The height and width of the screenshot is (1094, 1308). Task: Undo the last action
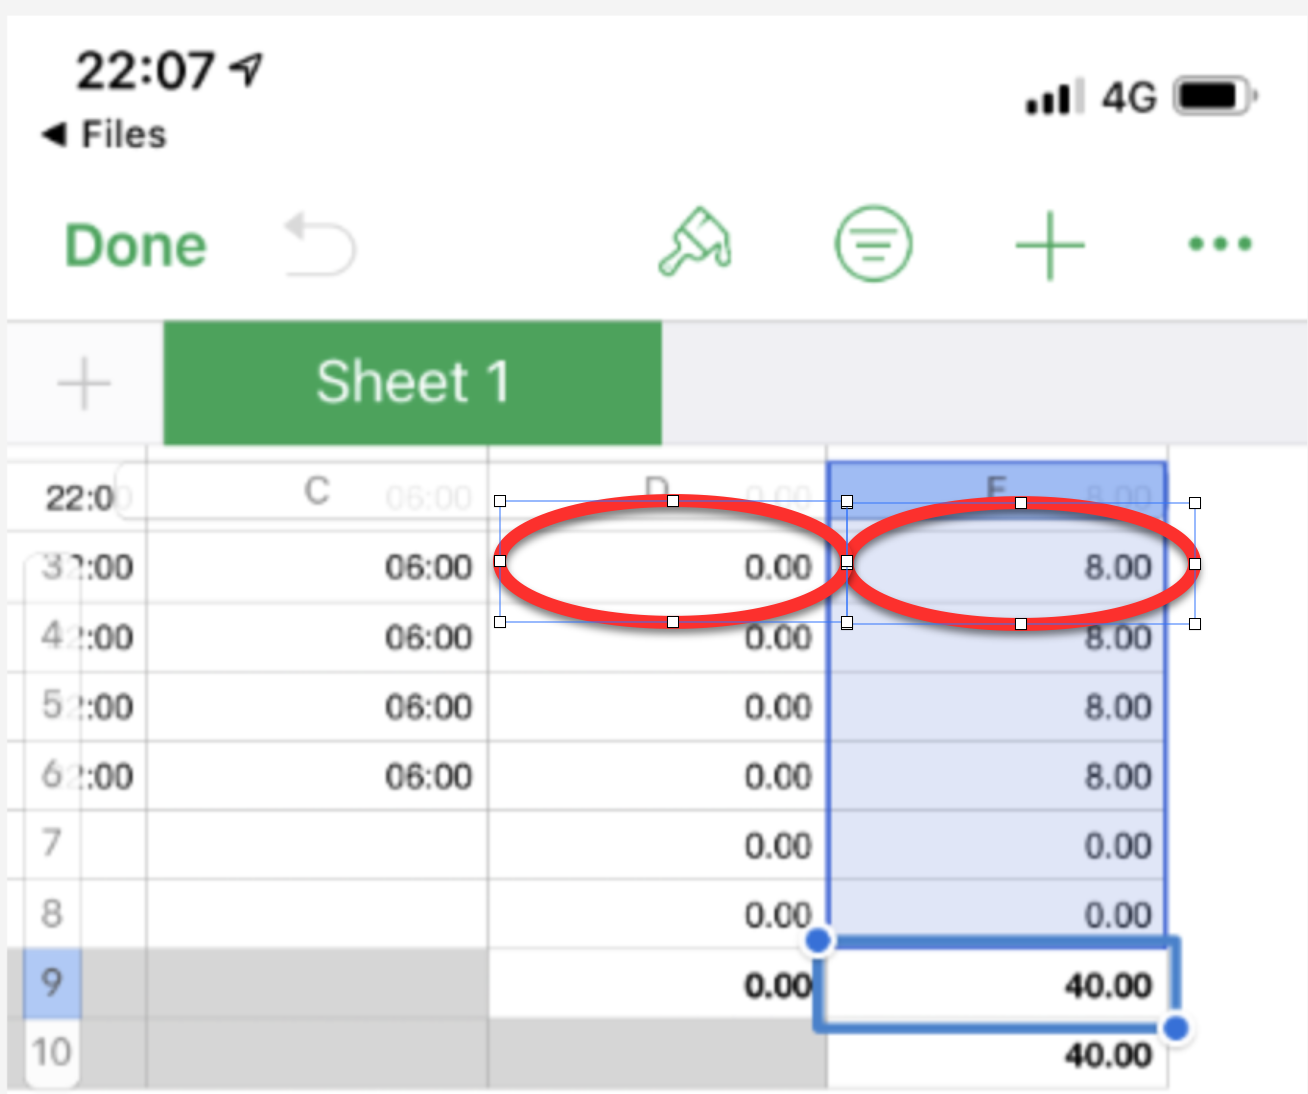(320, 244)
